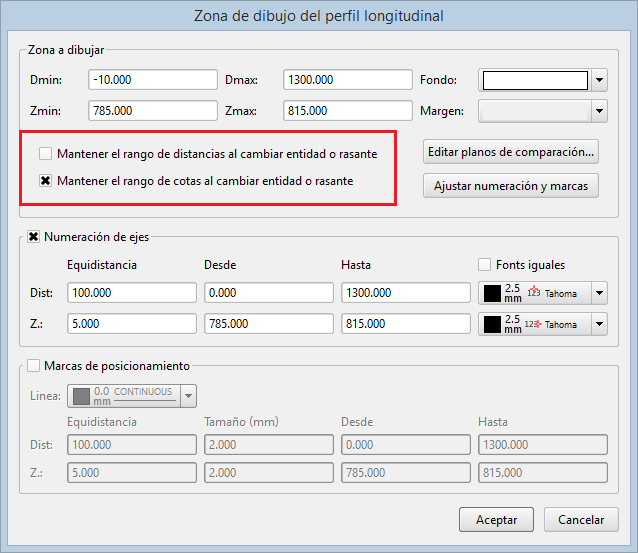
Task: Enable the Marcas de posicionamiento checkbox
Action: click(35, 366)
